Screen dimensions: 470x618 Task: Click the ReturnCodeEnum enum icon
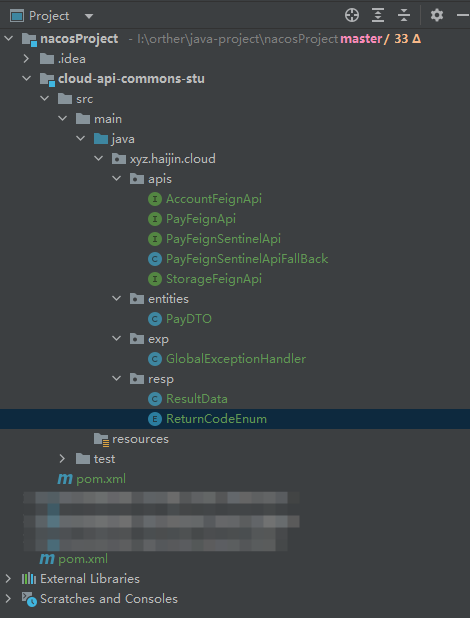[155, 419]
